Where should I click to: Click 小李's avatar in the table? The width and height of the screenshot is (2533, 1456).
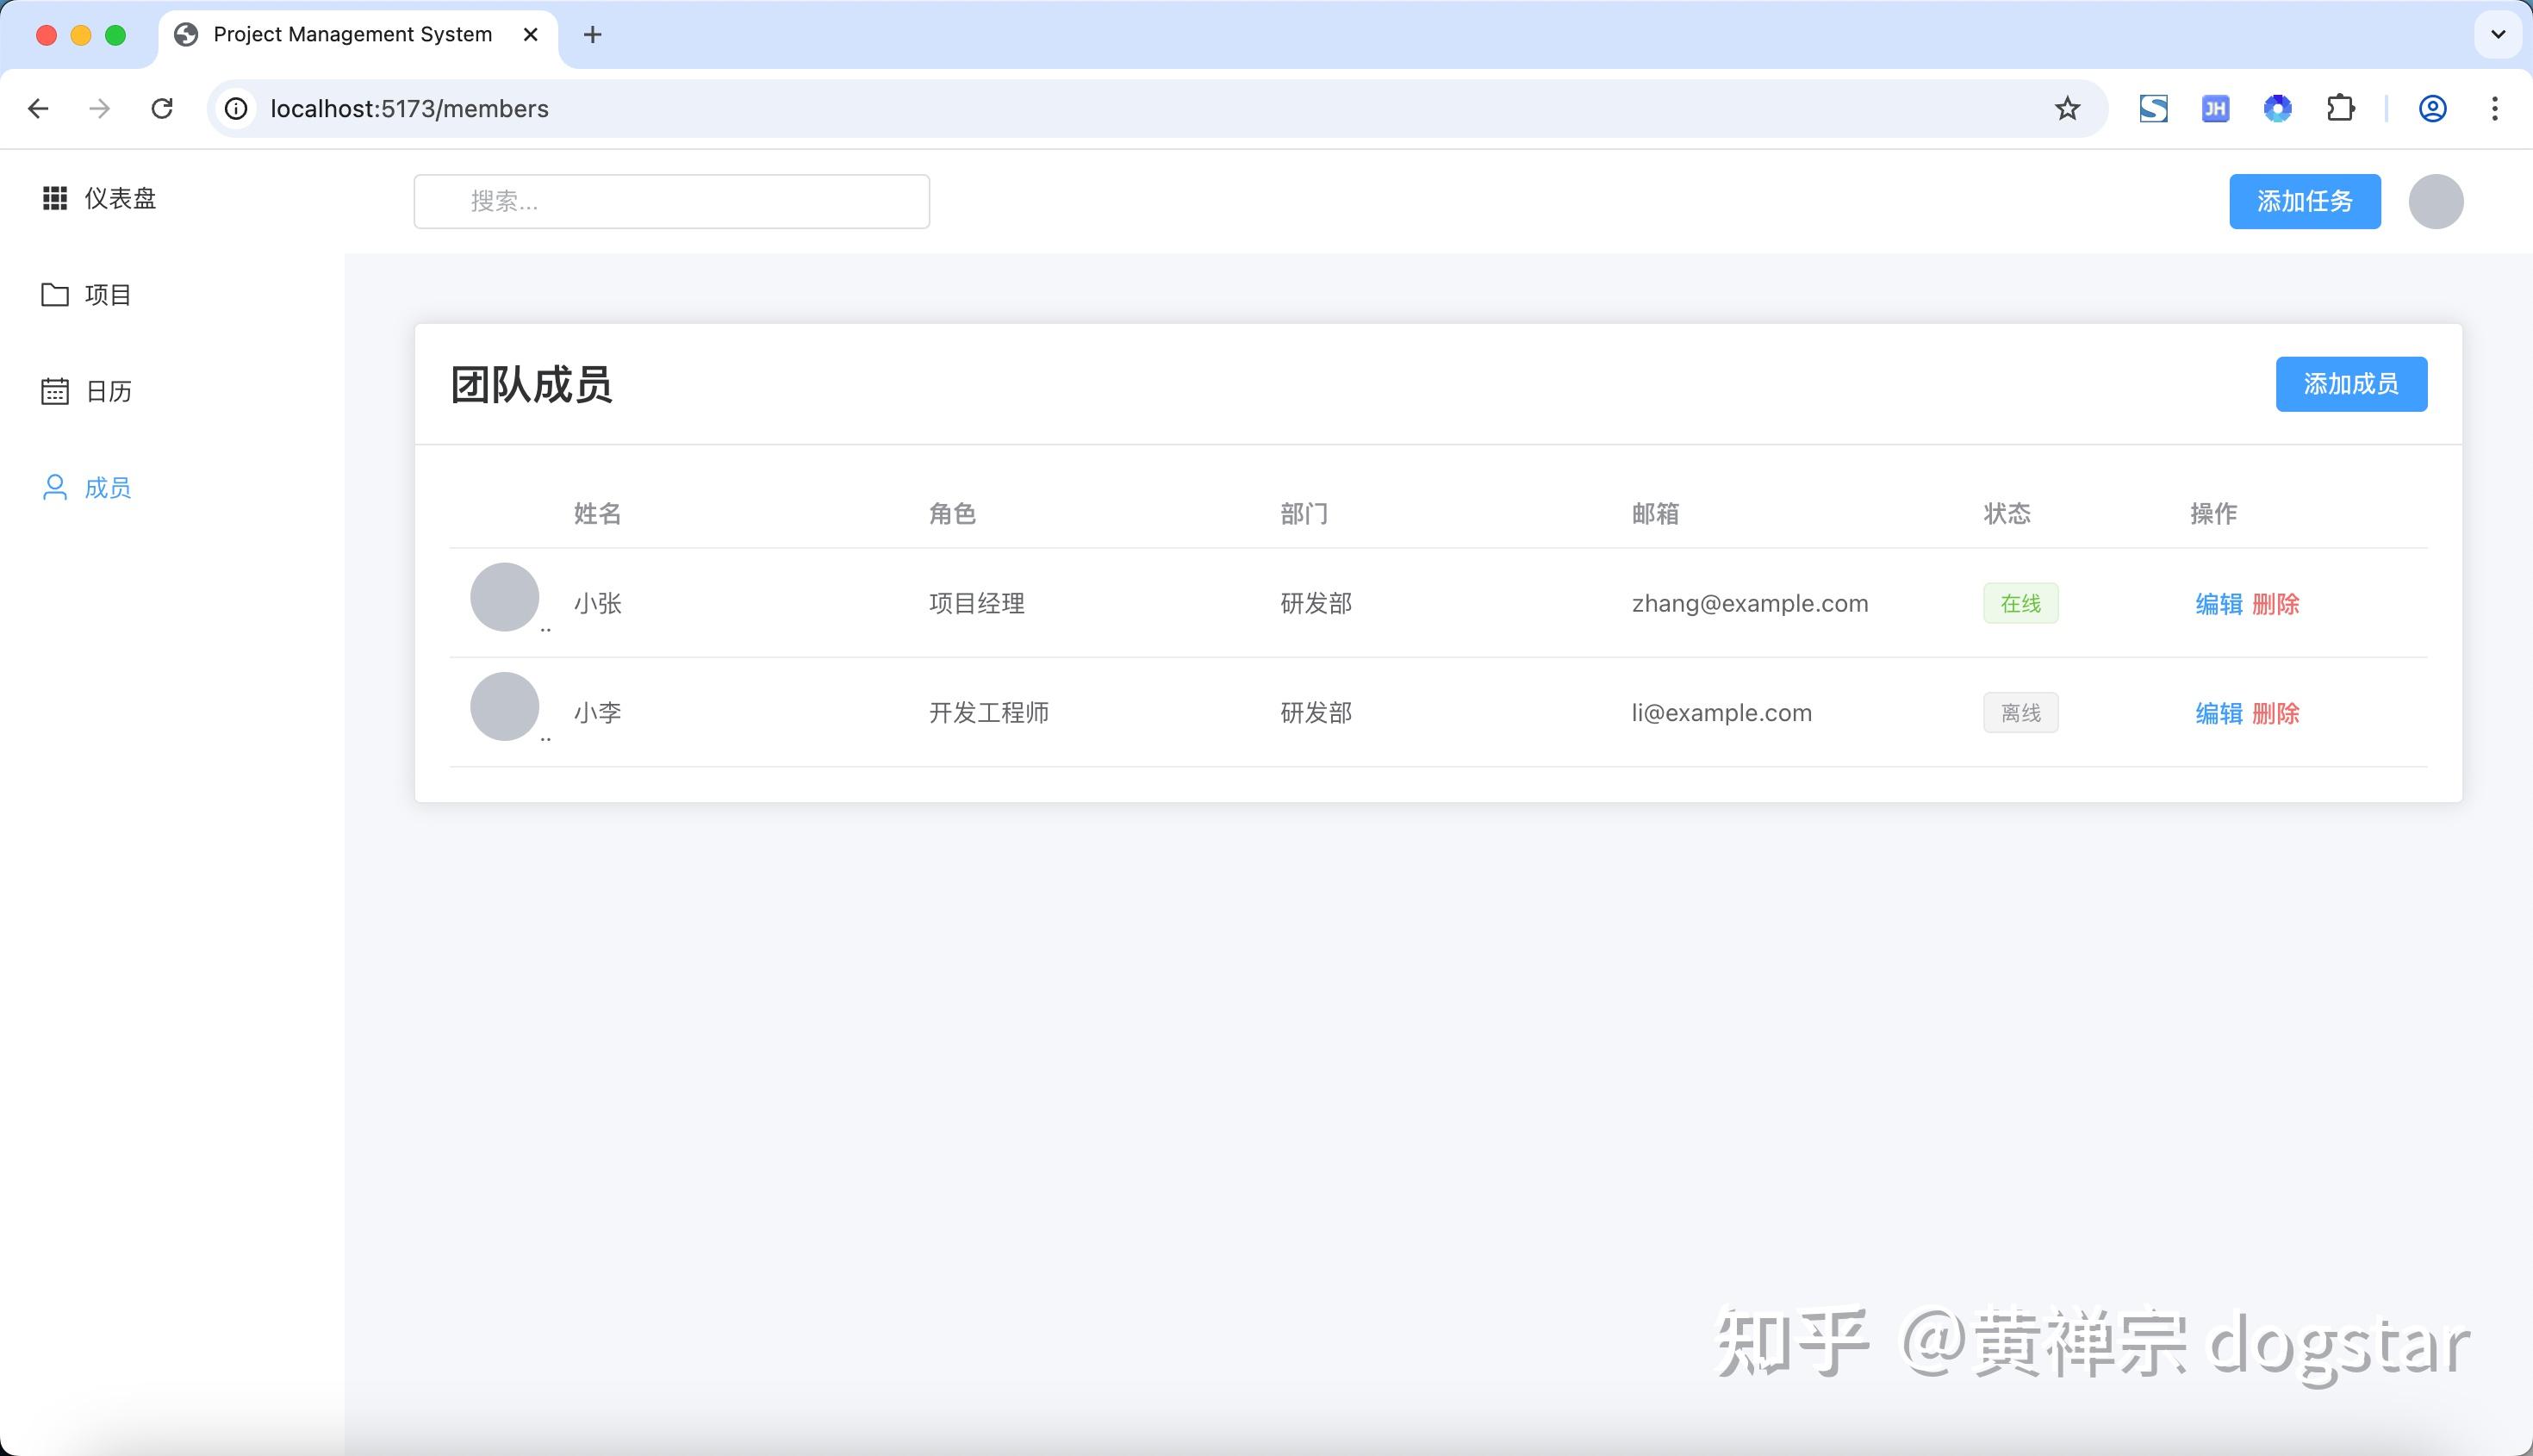coord(505,706)
